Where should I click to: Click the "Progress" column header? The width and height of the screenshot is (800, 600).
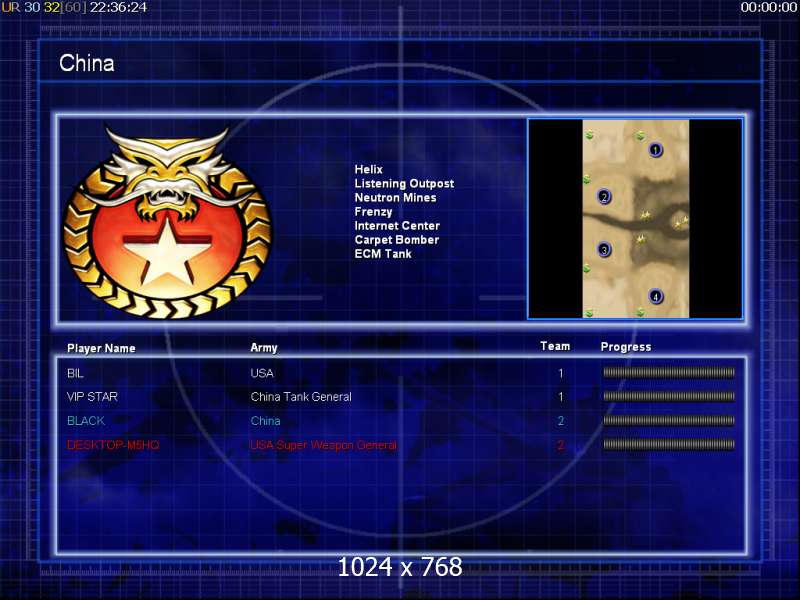click(x=626, y=347)
